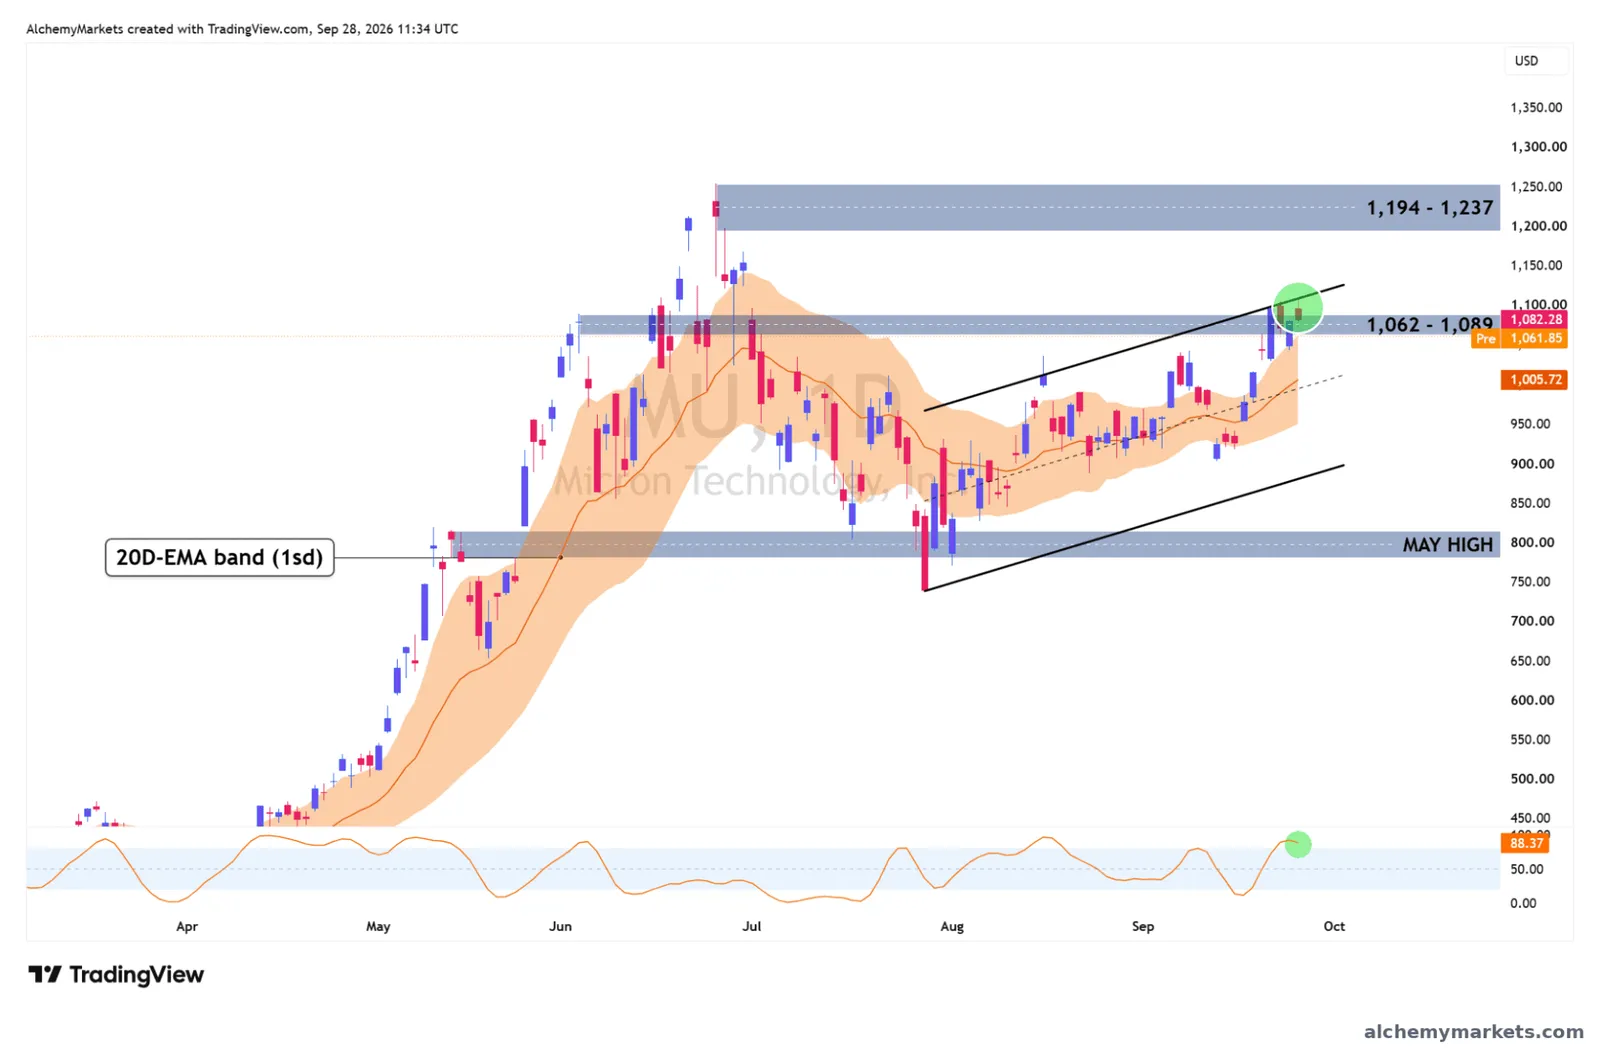
Task: Select the 450.00 price axis value
Action: tap(1531, 818)
